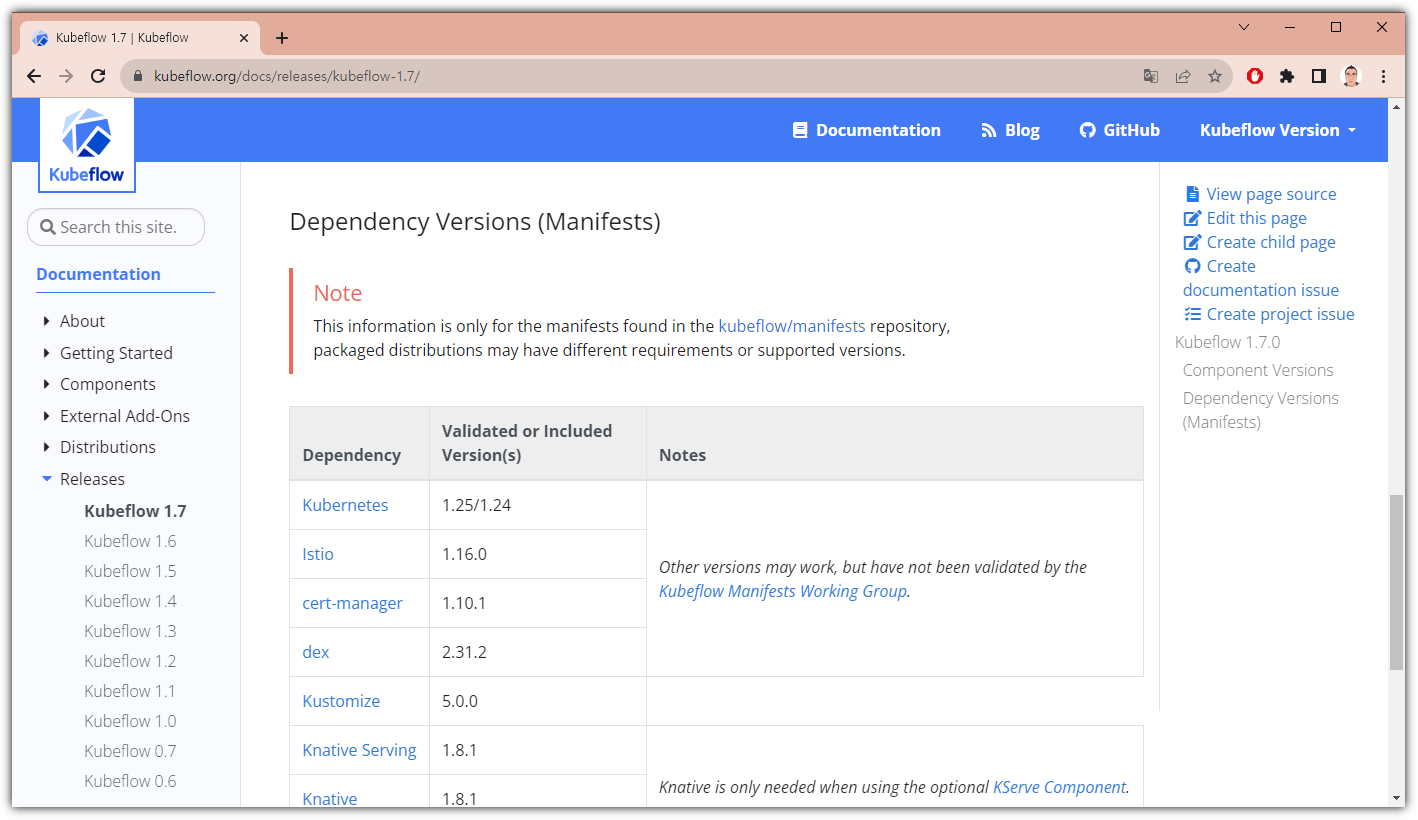Open the profile avatar icon
This screenshot has height=820, width=1418.
(1351, 76)
